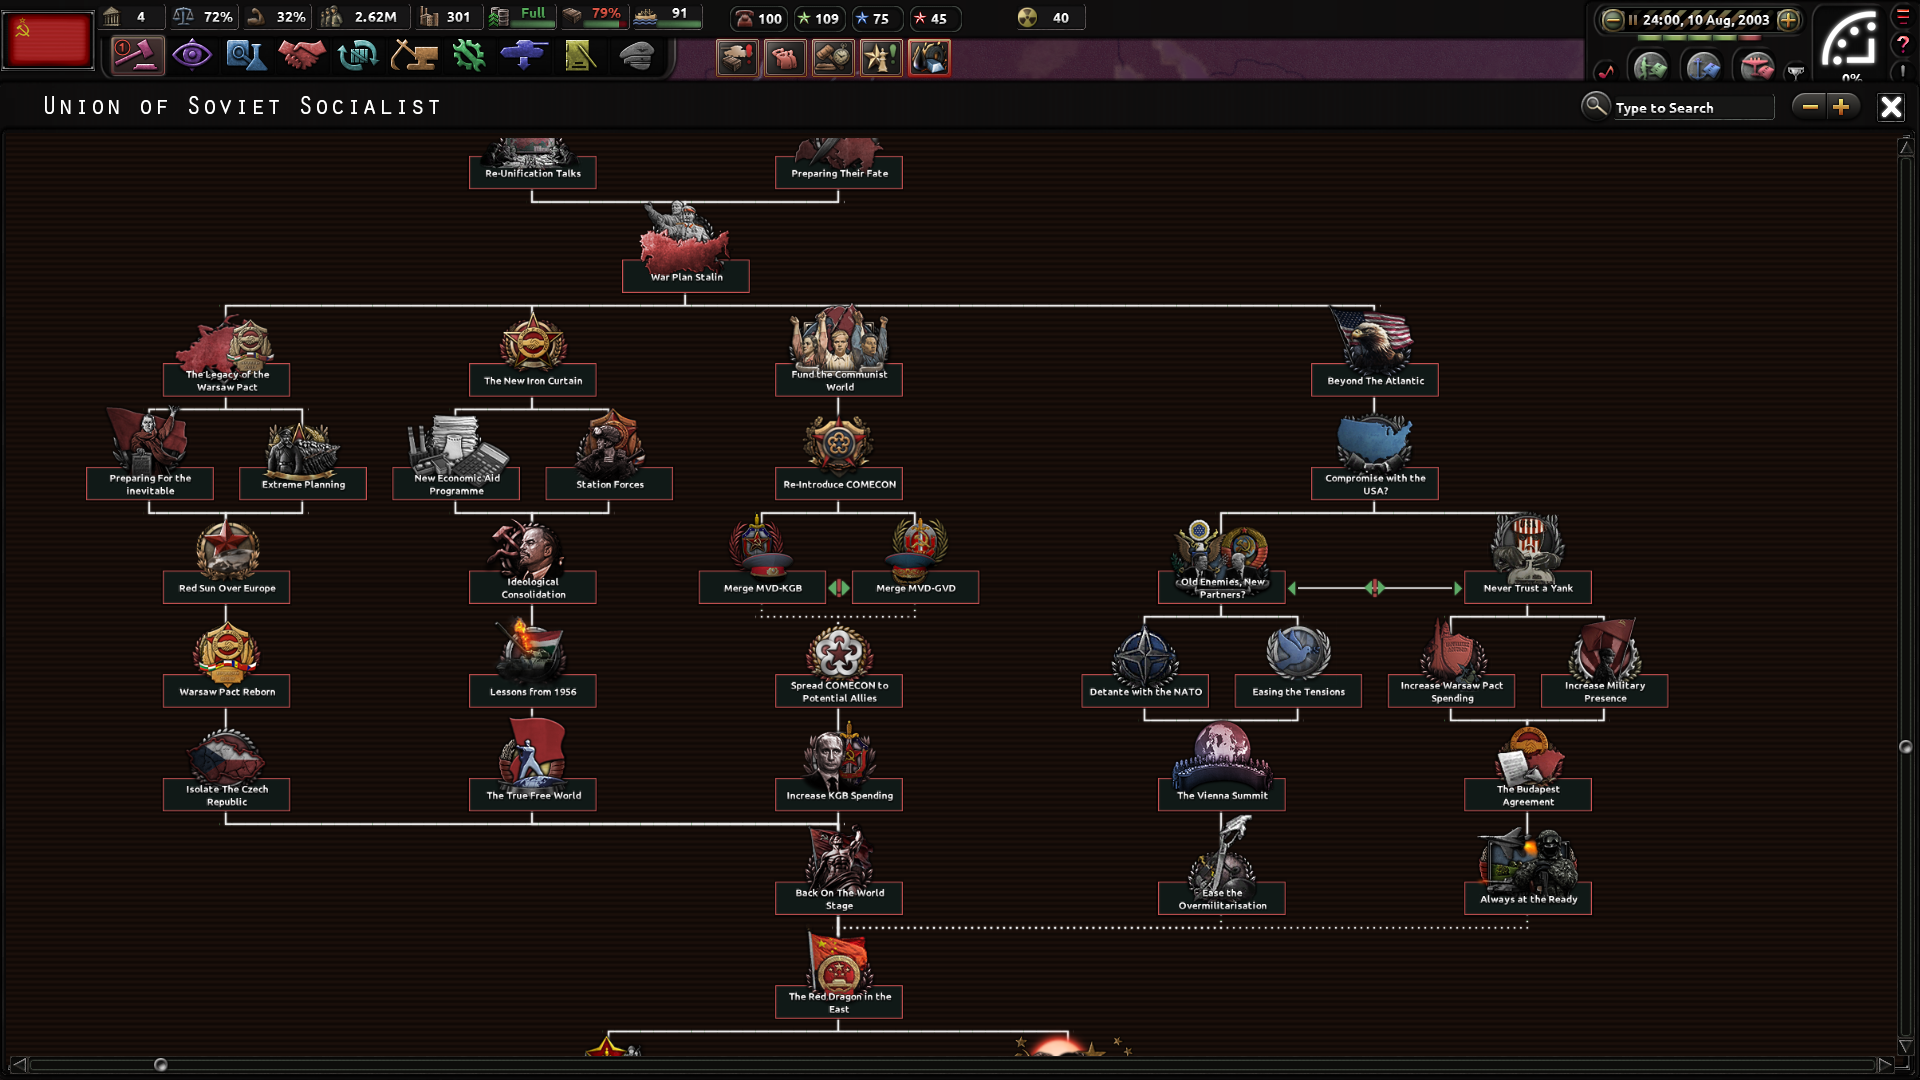Zoom out focus tree with minus button

[1810, 107]
